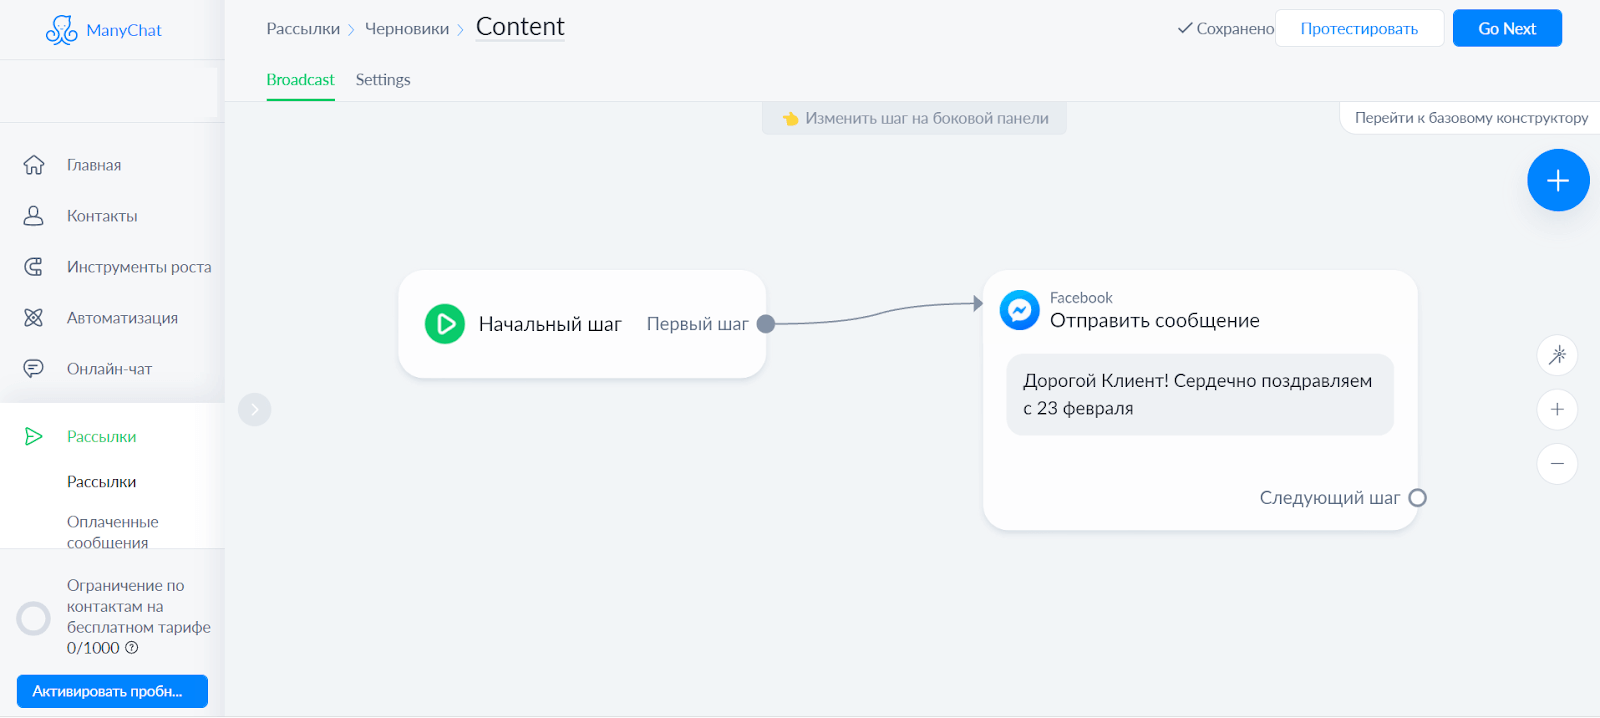The width and height of the screenshot is (1600, 718).
Task: Zoom out the flow canvas
Action: (x=1557, y=464)
